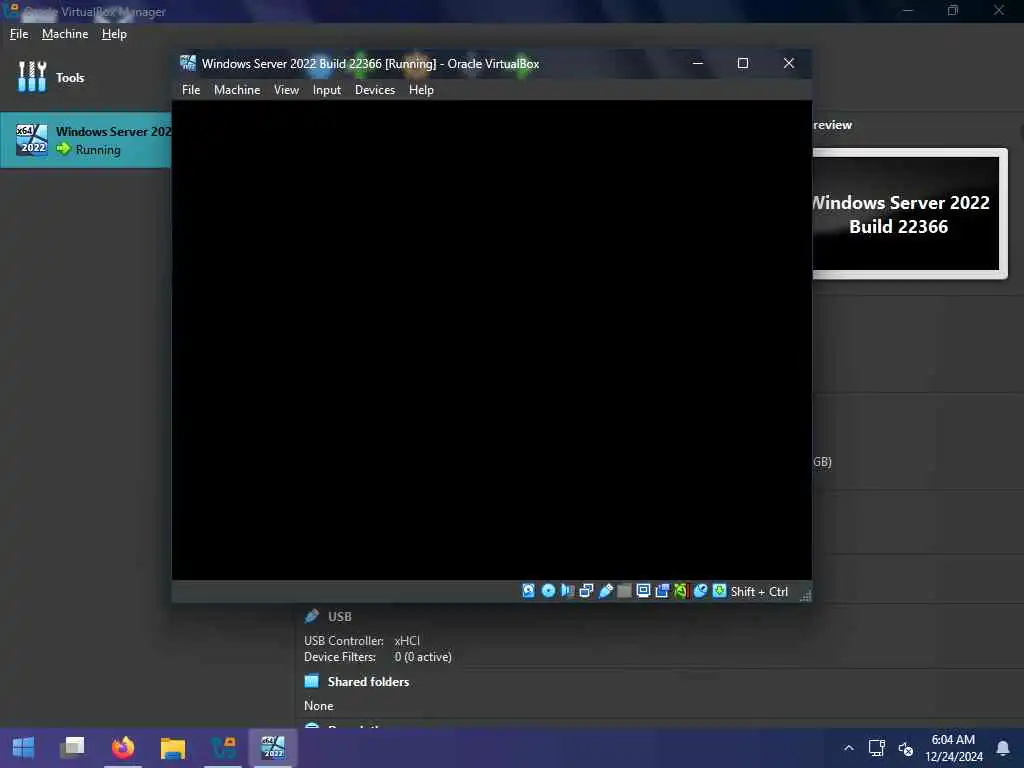
Task: Open Help menu in VirtualBox Manager
Action: click(114, 34)
